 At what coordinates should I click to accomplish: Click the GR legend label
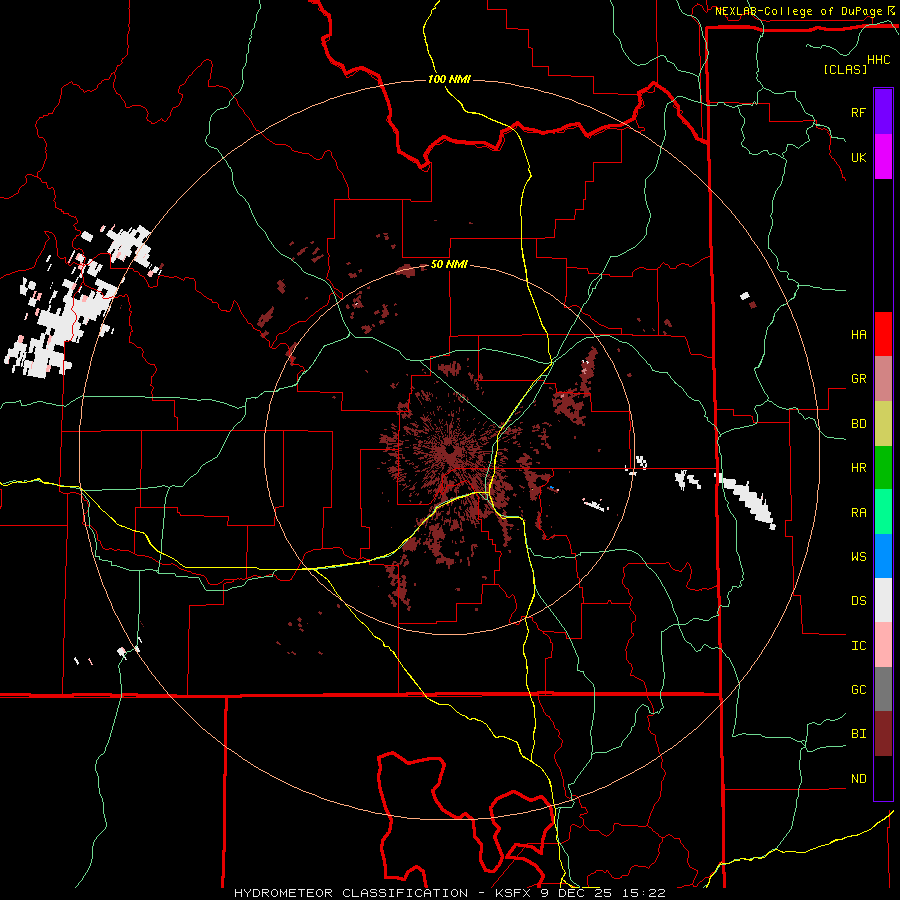pos(858,379)
